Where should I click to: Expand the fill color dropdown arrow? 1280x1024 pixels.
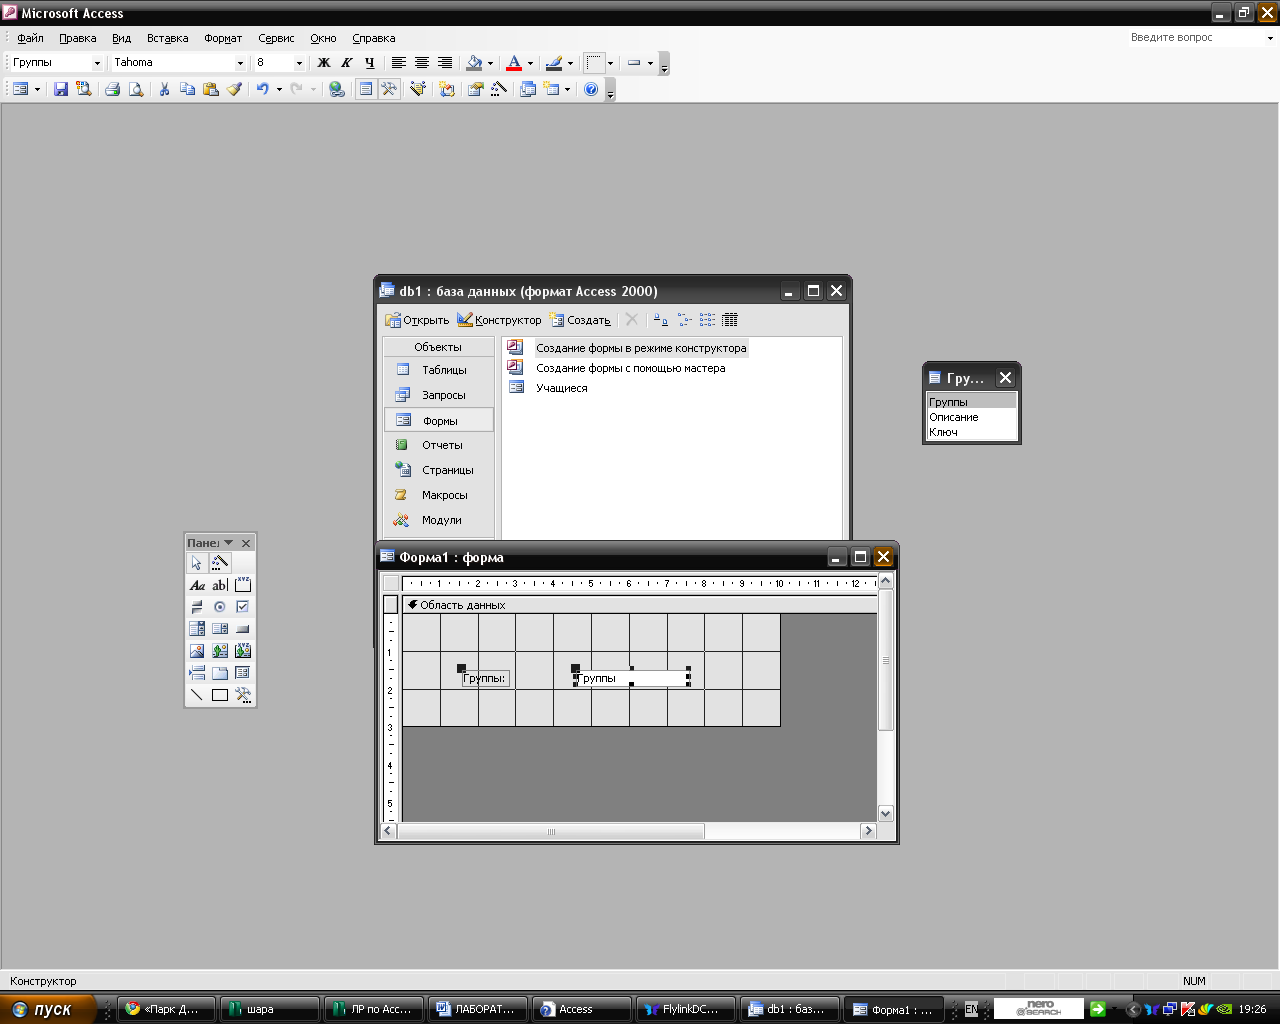(490, 63)
